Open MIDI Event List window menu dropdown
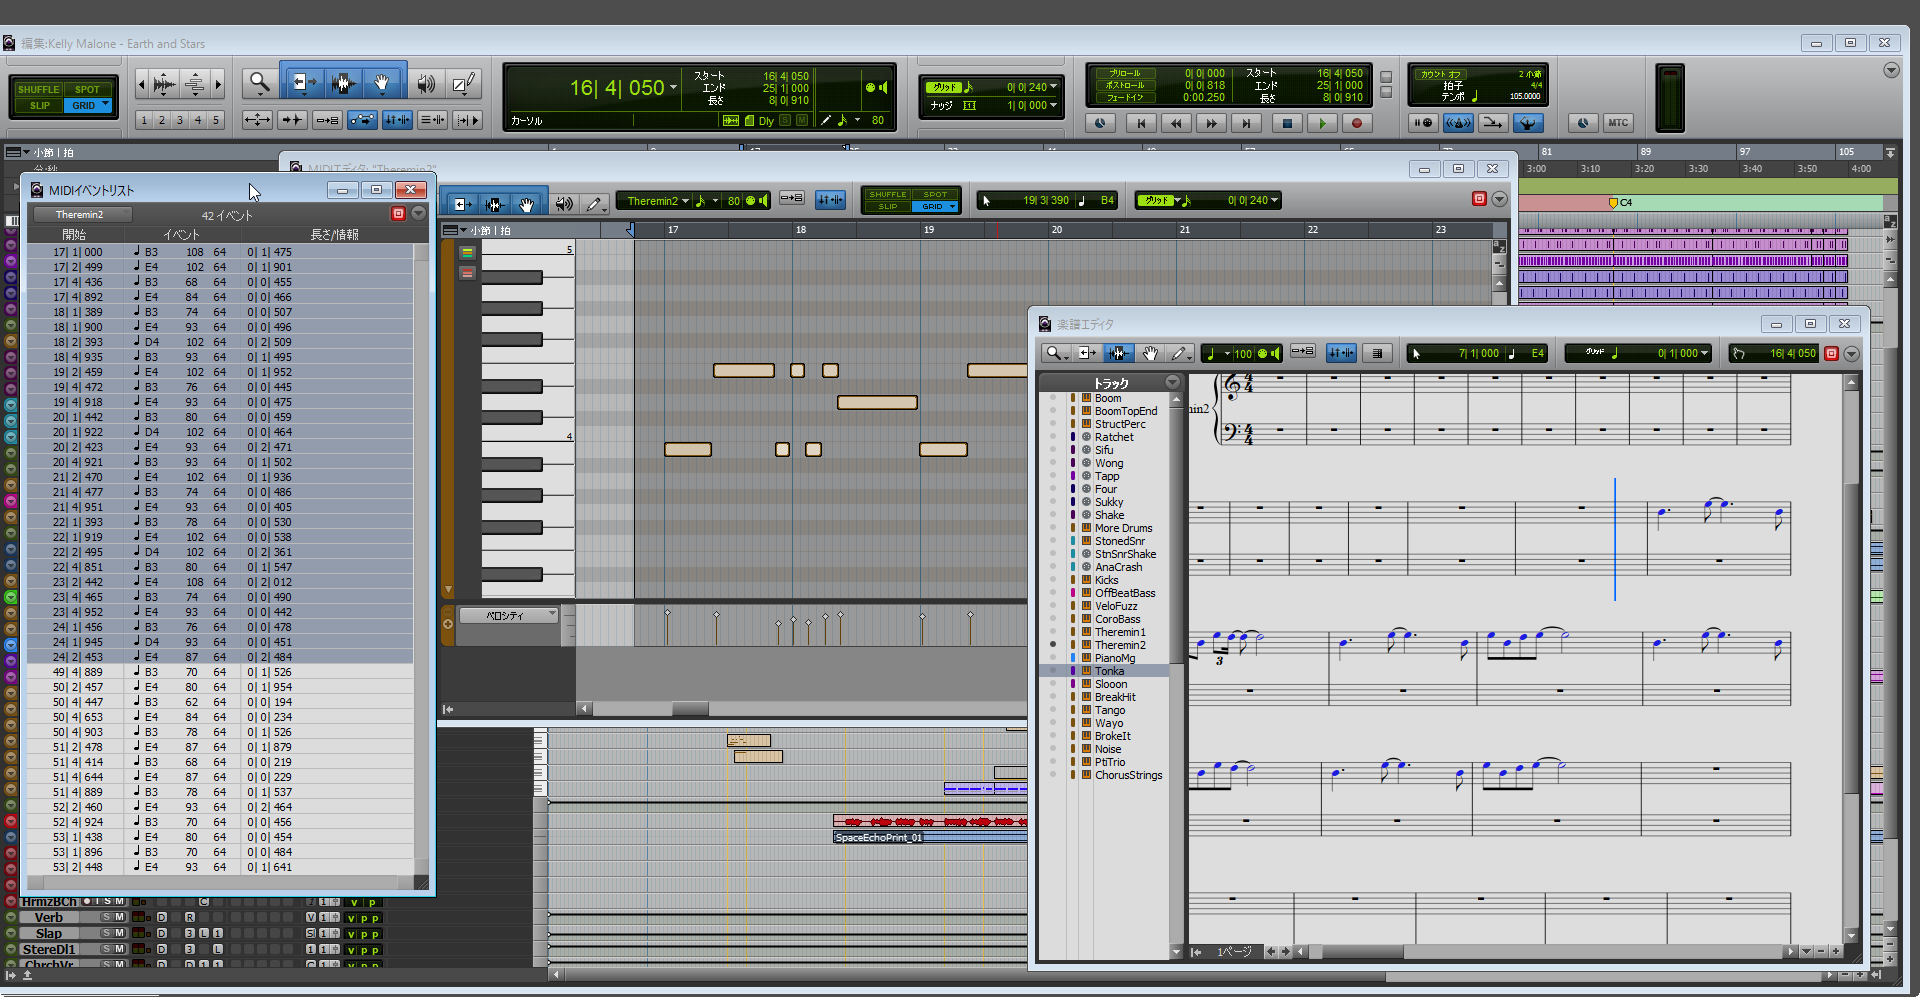The image size is (1920, 997). [x=419, y=213]
